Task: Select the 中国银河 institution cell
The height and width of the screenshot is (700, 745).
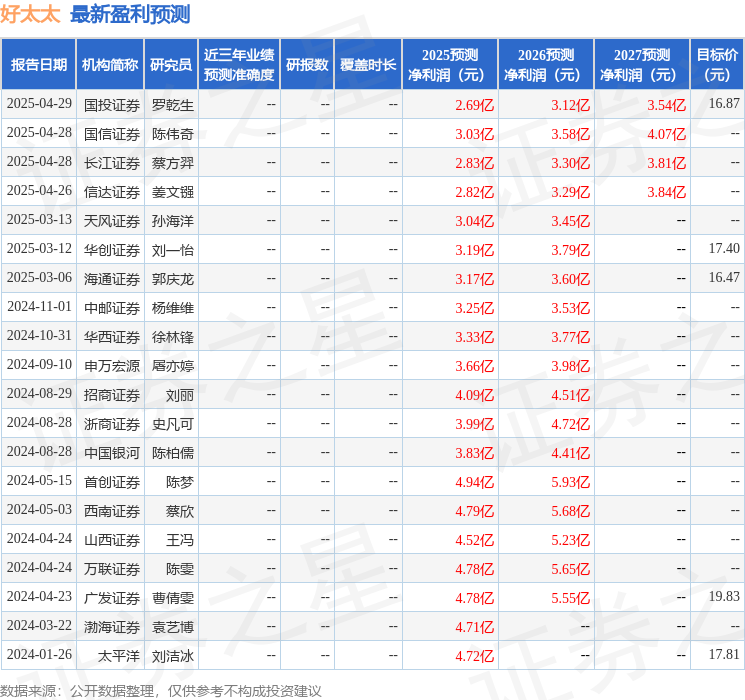Action: (112, 452)
